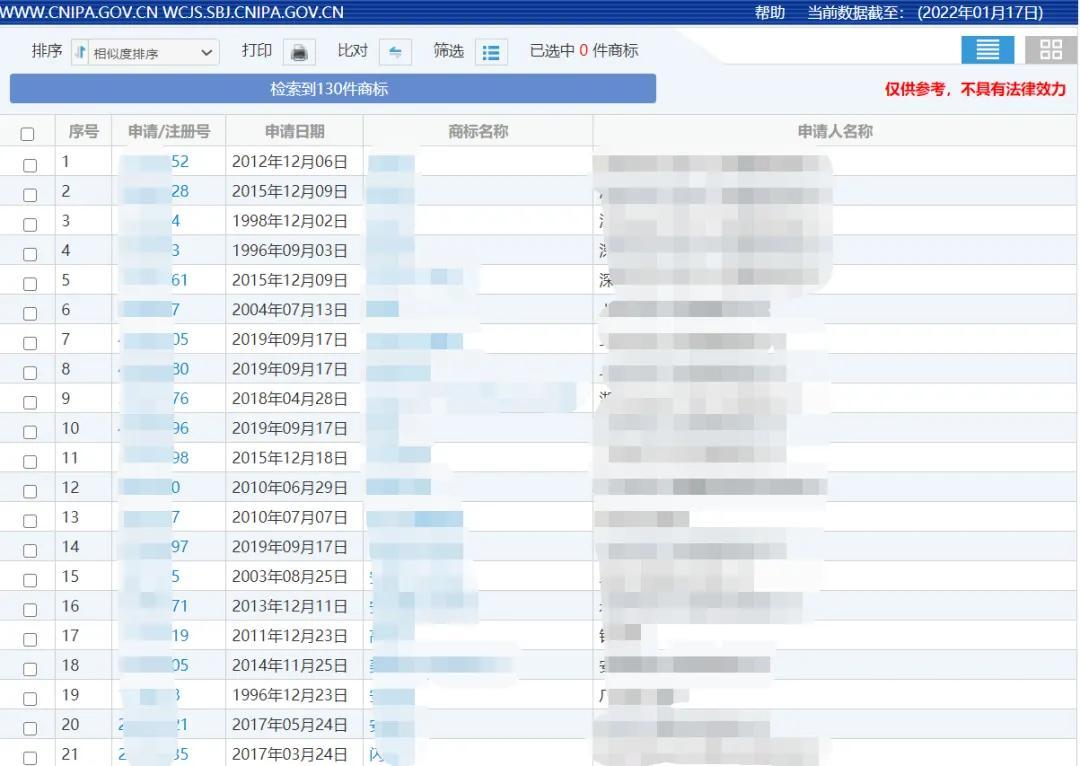Screen dimensions: 1080x766
Task: Click the 申请/注册号 column header
Action: click(169, 132)
